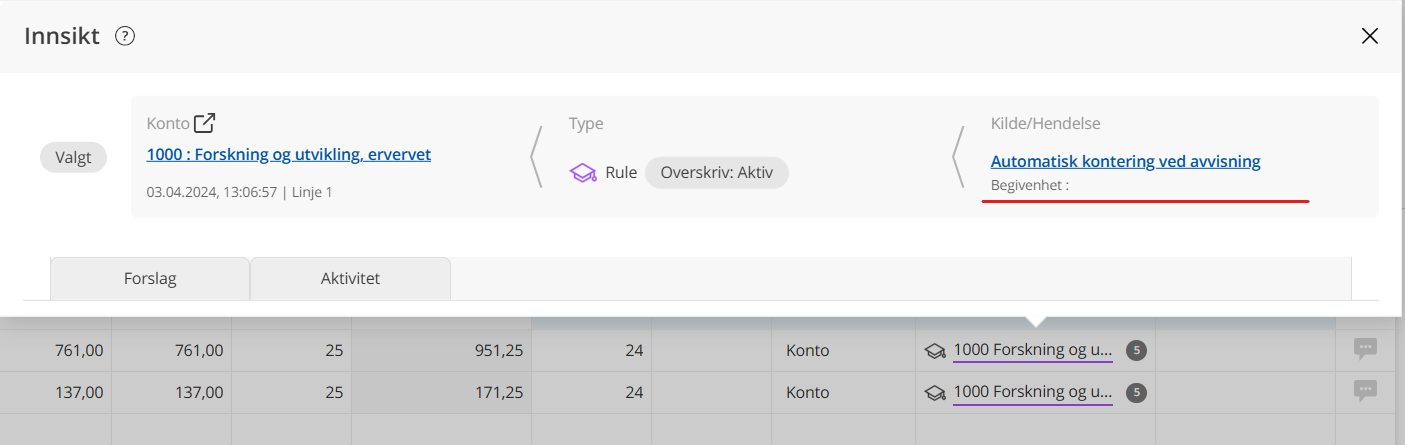Screen dimensions: 1405x445
Task: Open the Automatisk kontering ved avvisning link
Action: (1125, 161)
